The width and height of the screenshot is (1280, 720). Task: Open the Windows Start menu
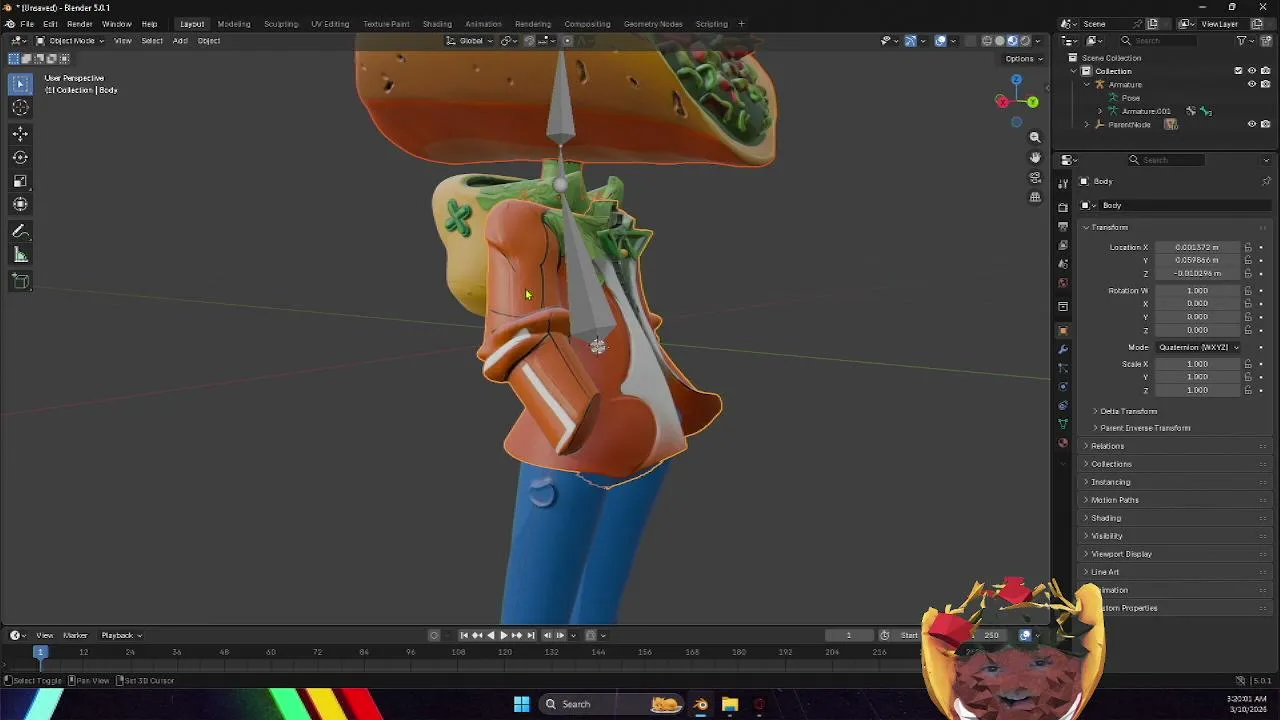click(x=521, y=704)
